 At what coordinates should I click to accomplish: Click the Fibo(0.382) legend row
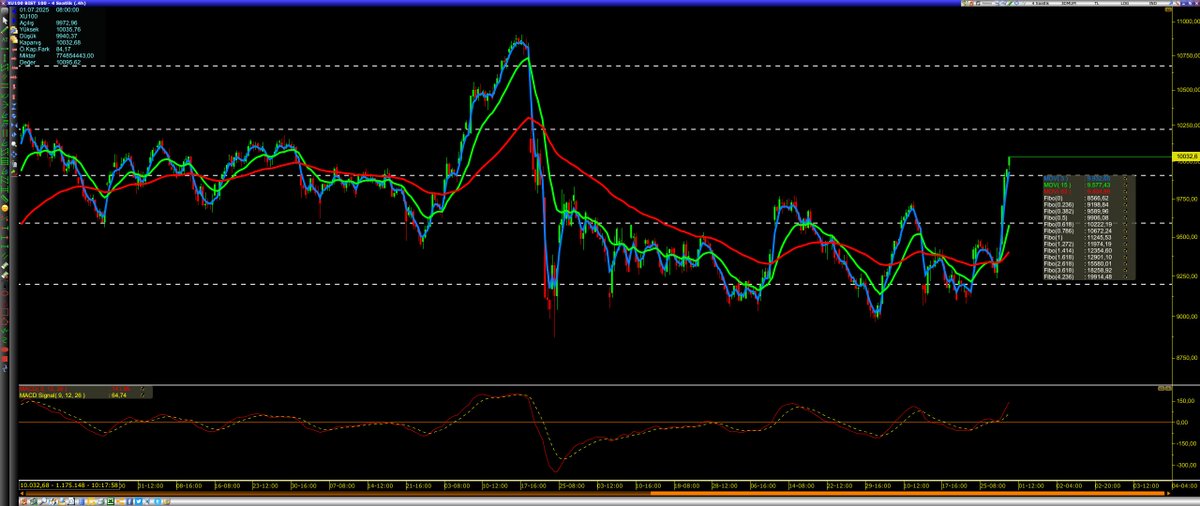coord(1087,211)
